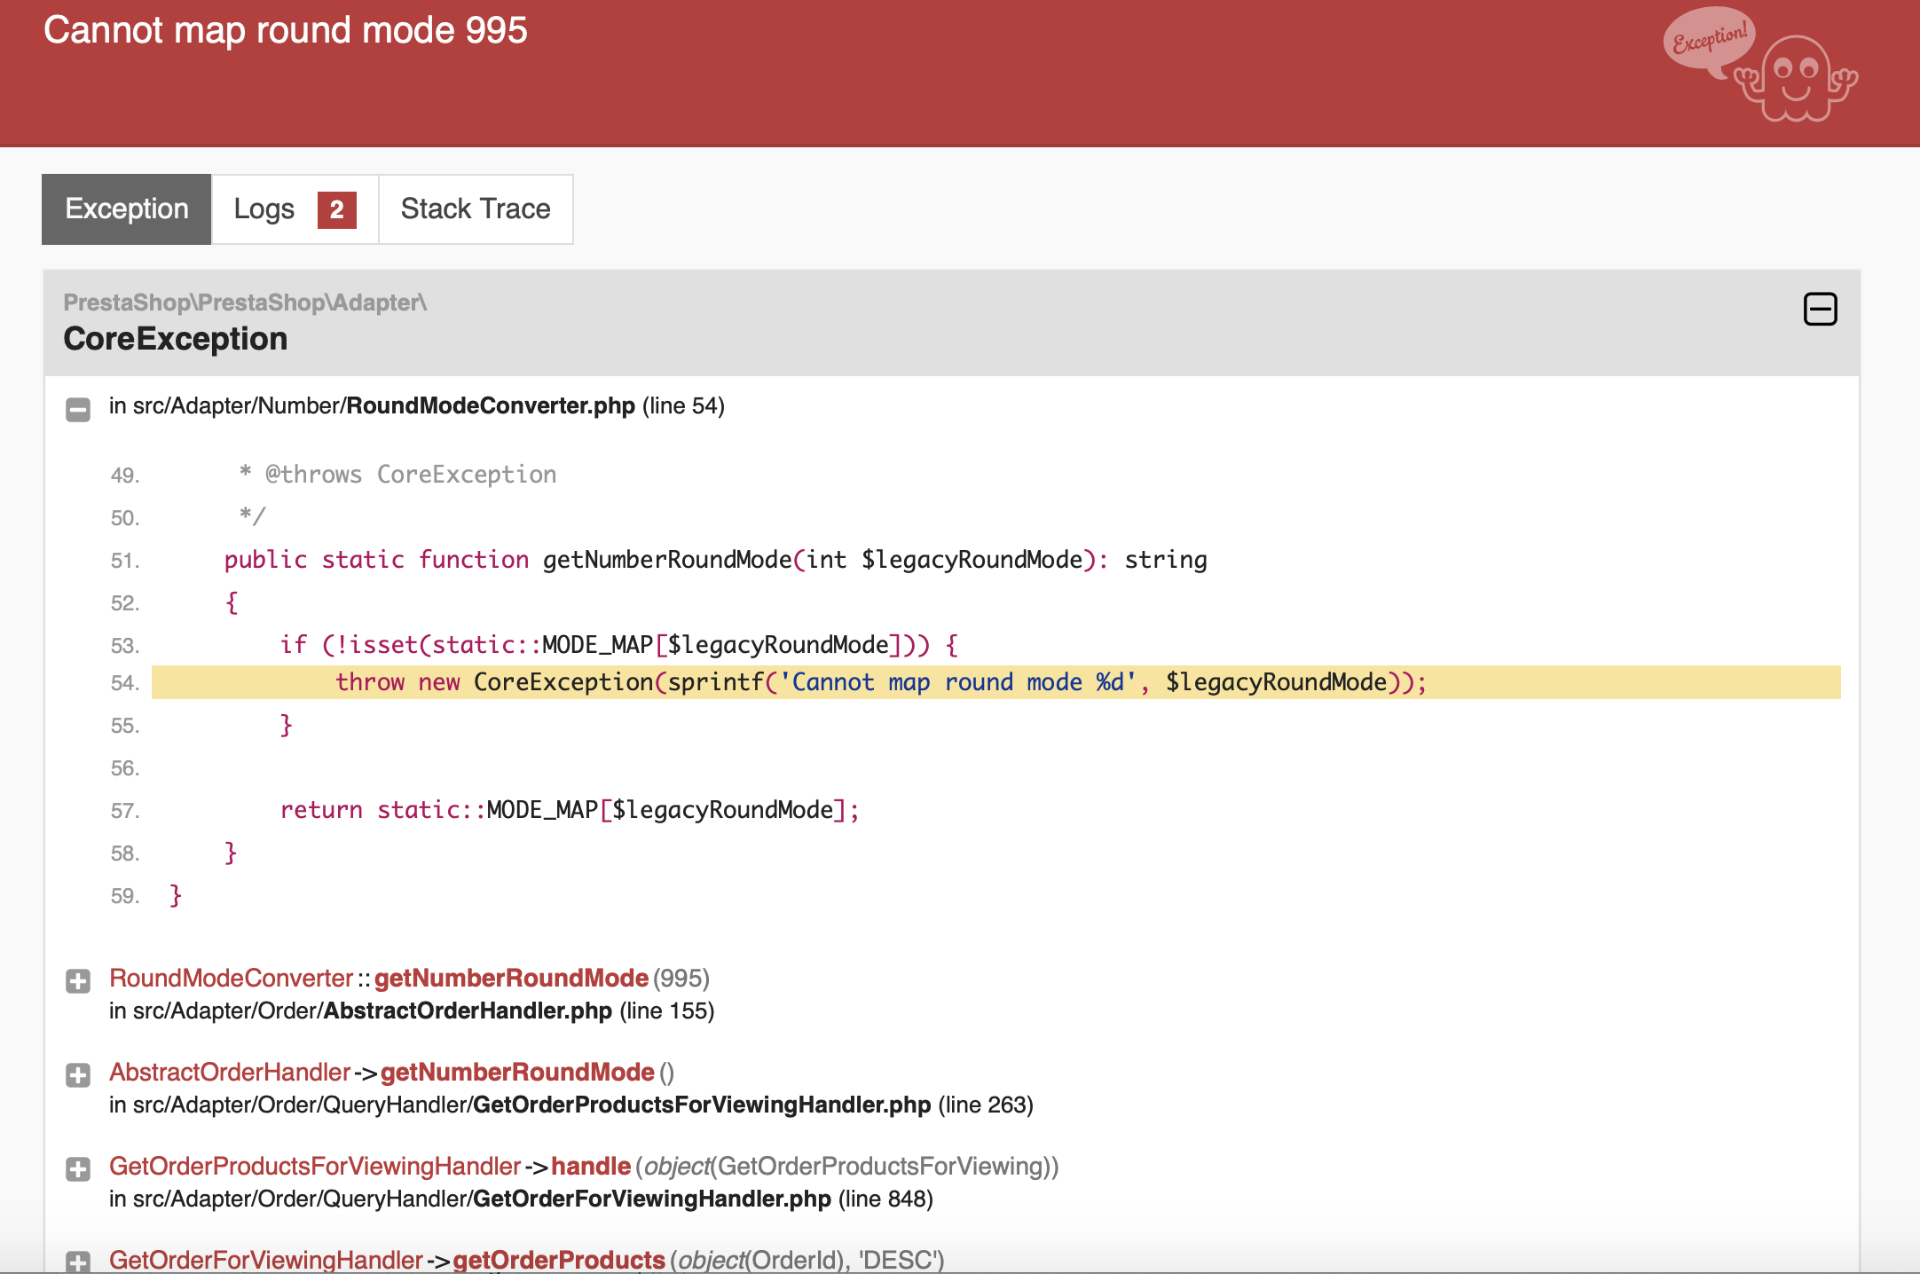Open AbstractOrderHandler.php line 155 file link
Screen dimensions: 1920x1274
pos(467,1011)
